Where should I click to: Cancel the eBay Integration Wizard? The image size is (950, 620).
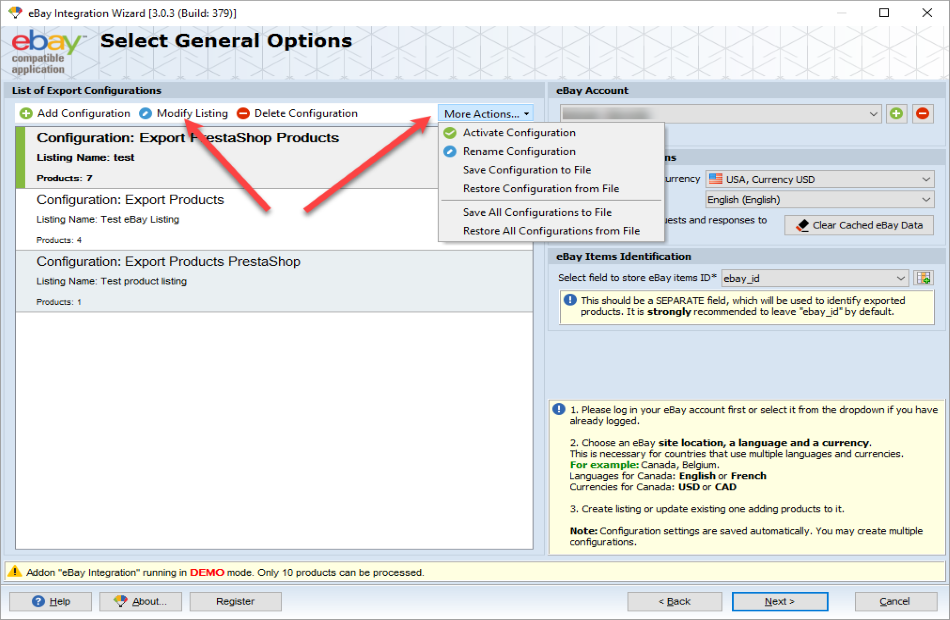[894, 601]
